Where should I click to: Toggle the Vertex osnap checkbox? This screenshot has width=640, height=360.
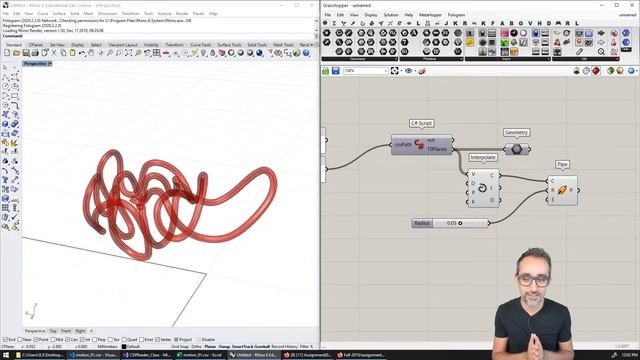(158, 340)
